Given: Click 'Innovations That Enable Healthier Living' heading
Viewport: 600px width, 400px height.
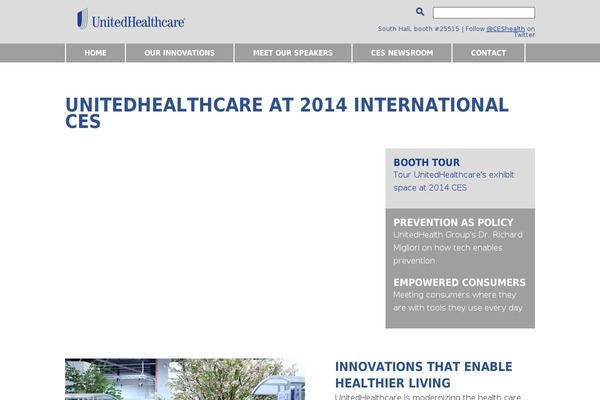Looking at the screenshot, I should coord(424,375).
